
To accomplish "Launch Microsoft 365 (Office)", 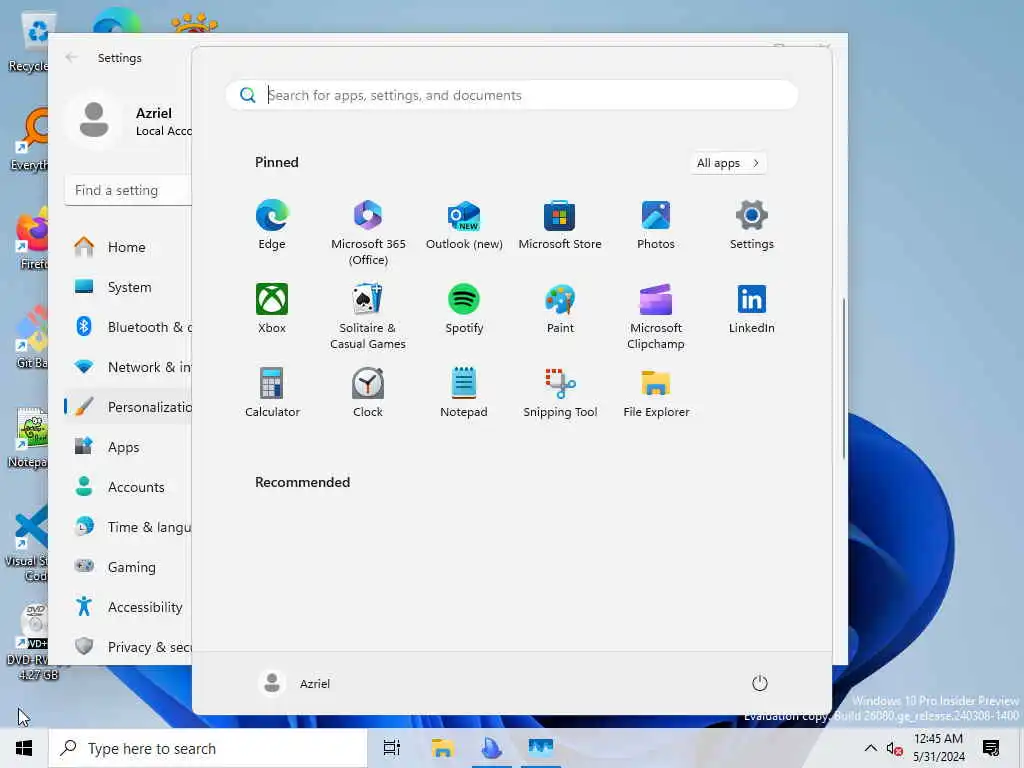I will pyautogui.click(x=368, y=233).
